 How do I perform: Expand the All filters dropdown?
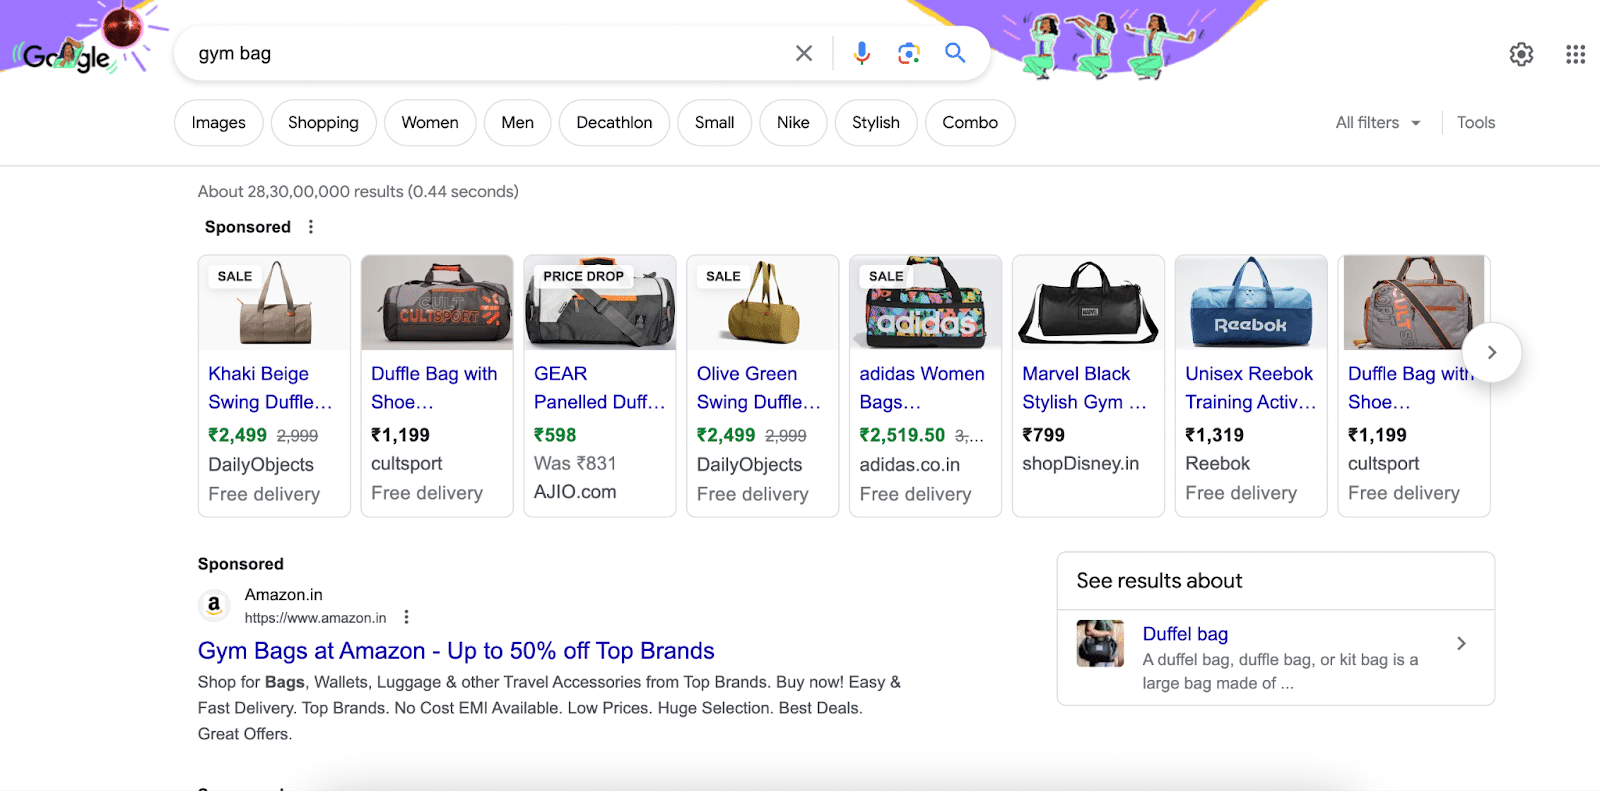1378,122
